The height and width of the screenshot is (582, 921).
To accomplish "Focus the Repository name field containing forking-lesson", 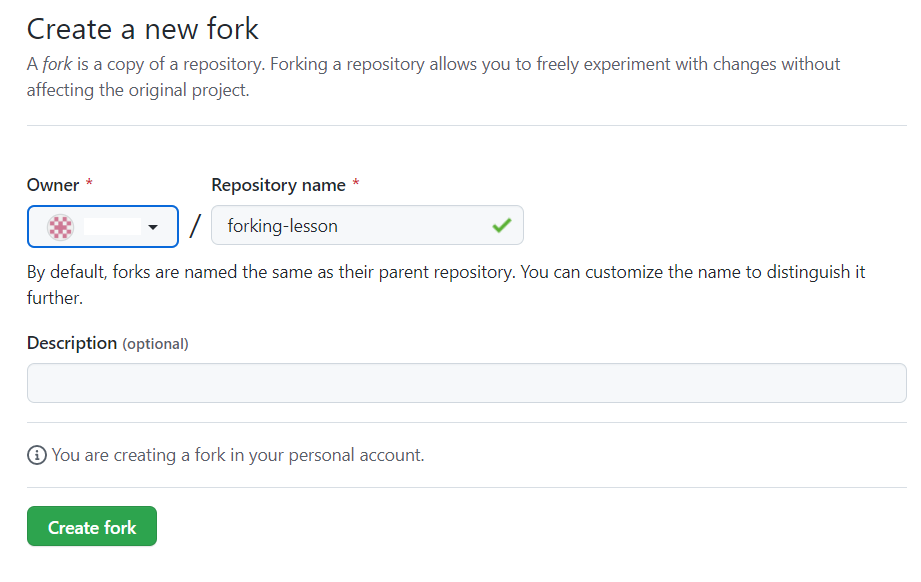I will pyautogui.click(x=350, y=226).
